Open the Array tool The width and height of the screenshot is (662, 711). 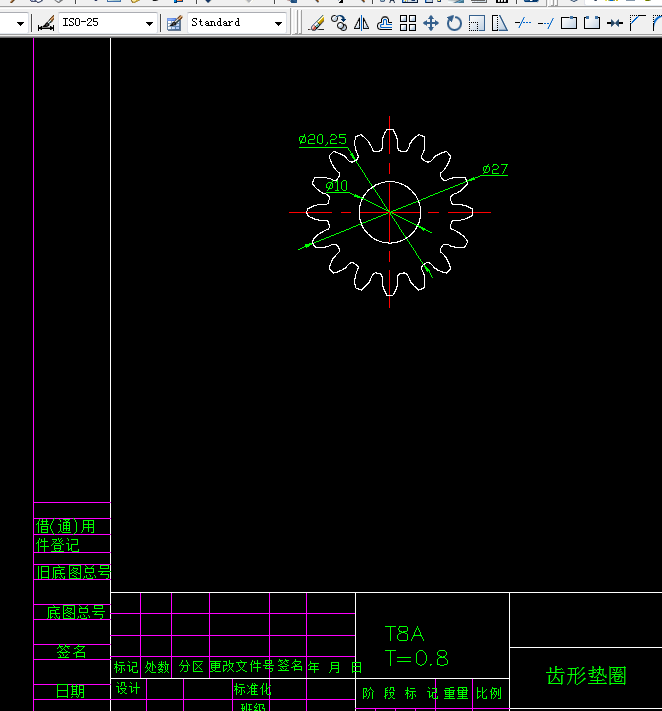click(x=408, y=23)
